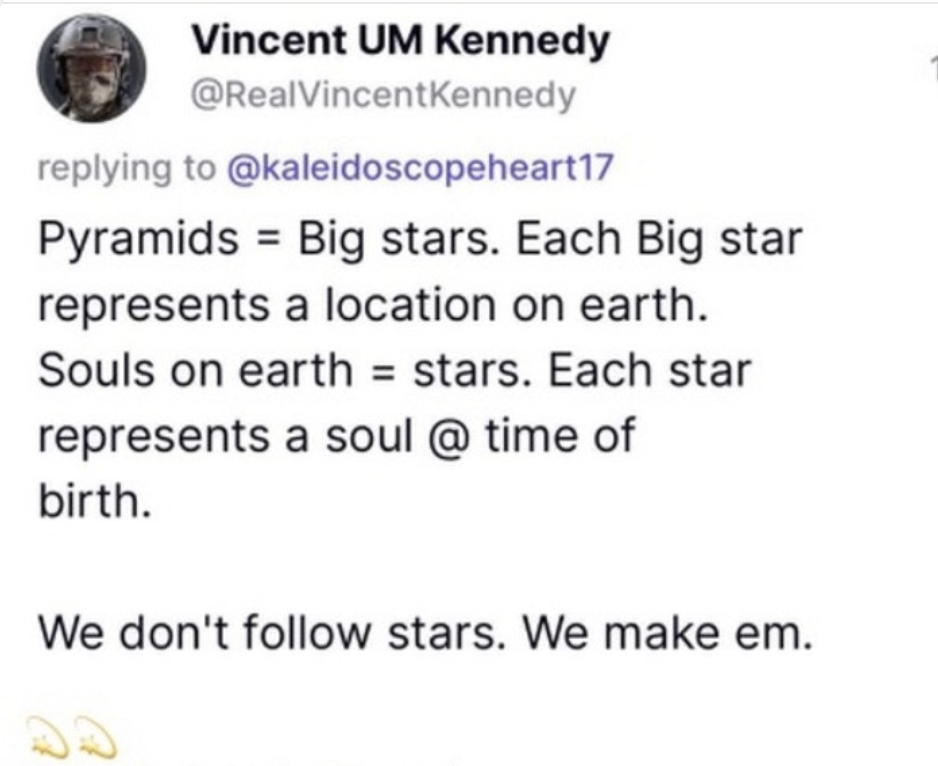This screenshot has width=938, height=766.
Task: Open Vincent UM Kennedy's profile picture
Action: point(93,70)
